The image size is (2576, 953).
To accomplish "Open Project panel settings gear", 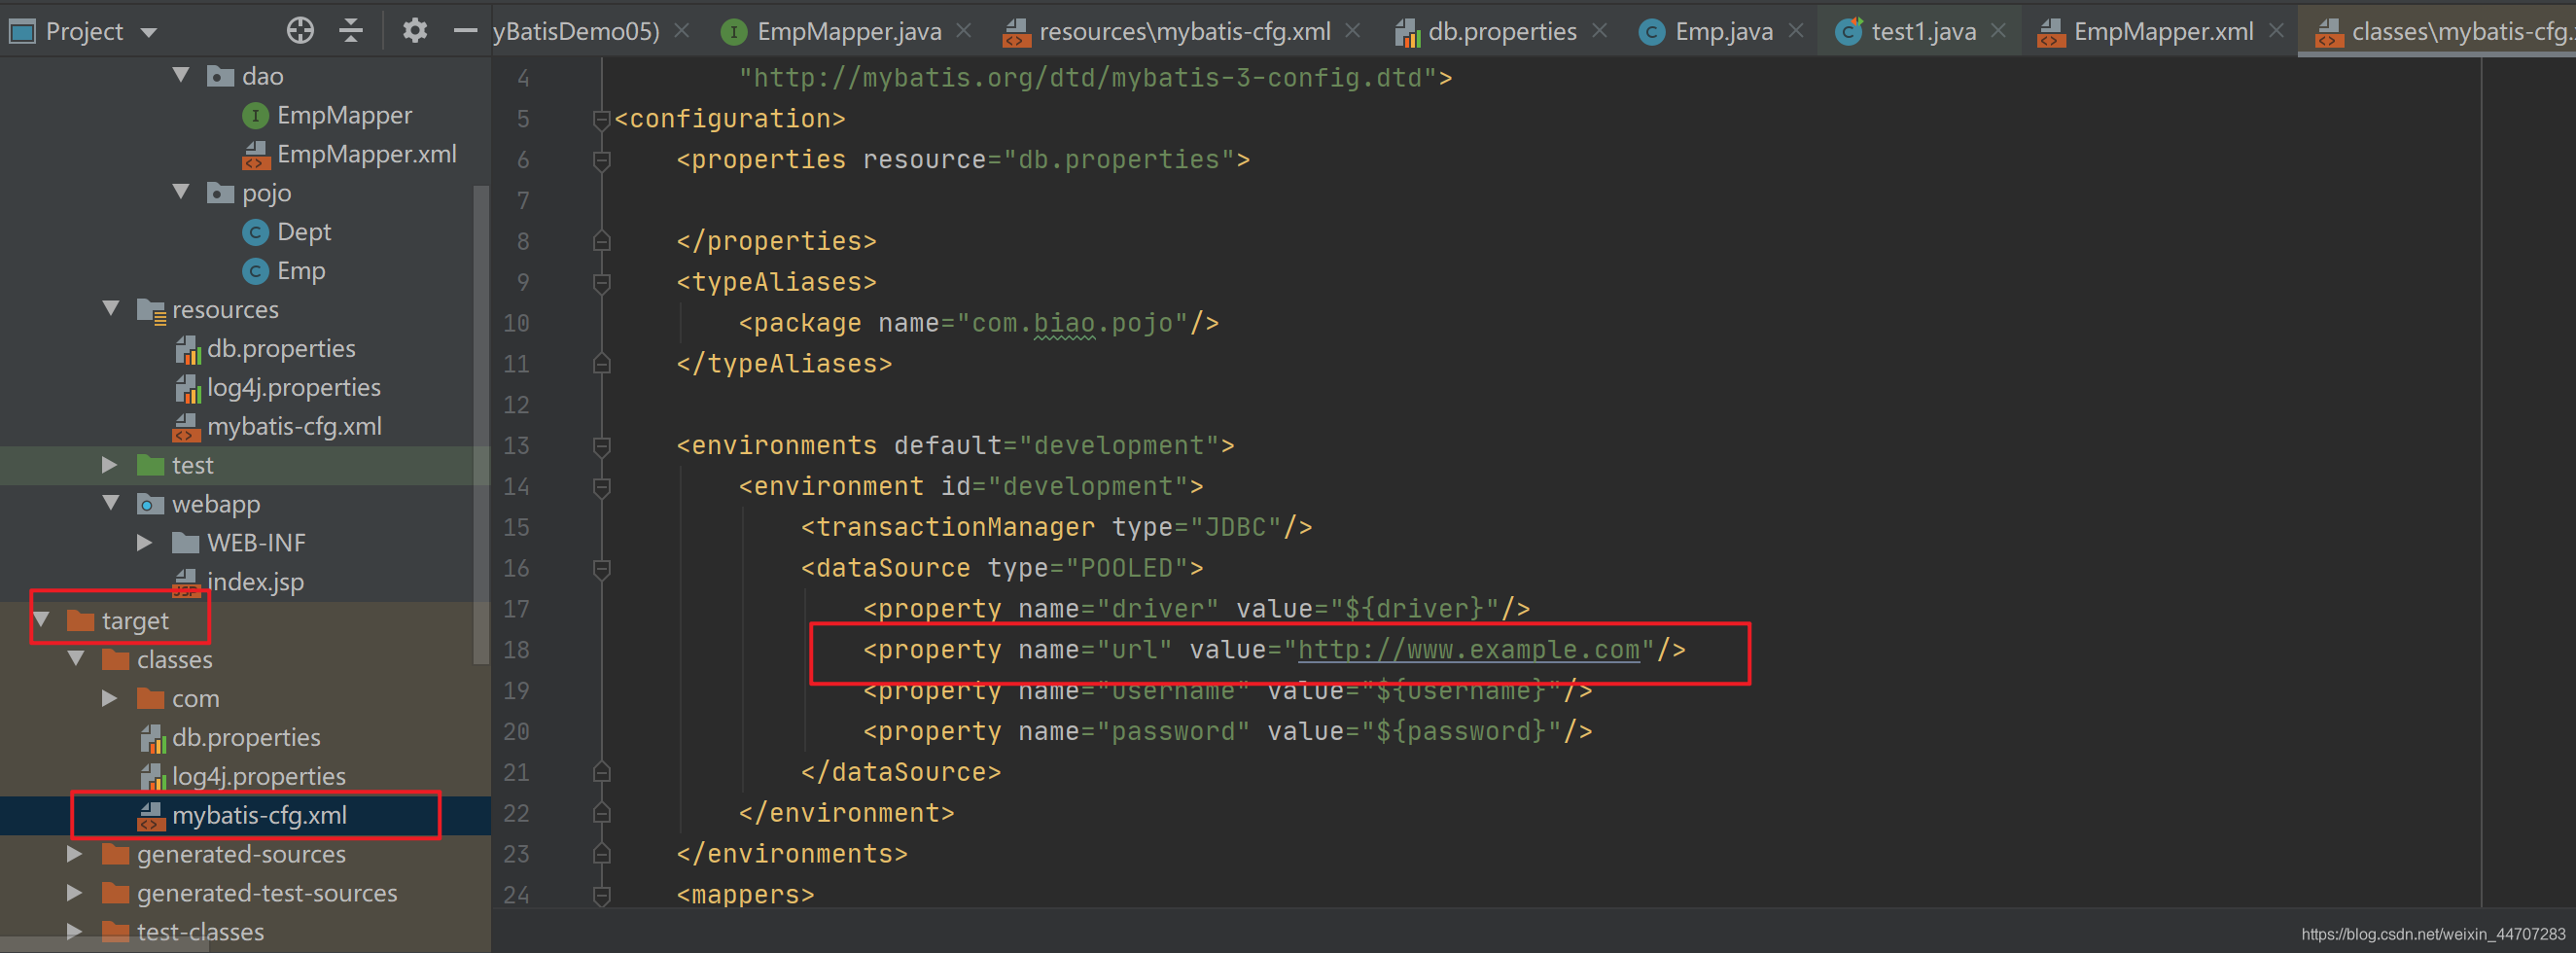I will coord(415,31).
